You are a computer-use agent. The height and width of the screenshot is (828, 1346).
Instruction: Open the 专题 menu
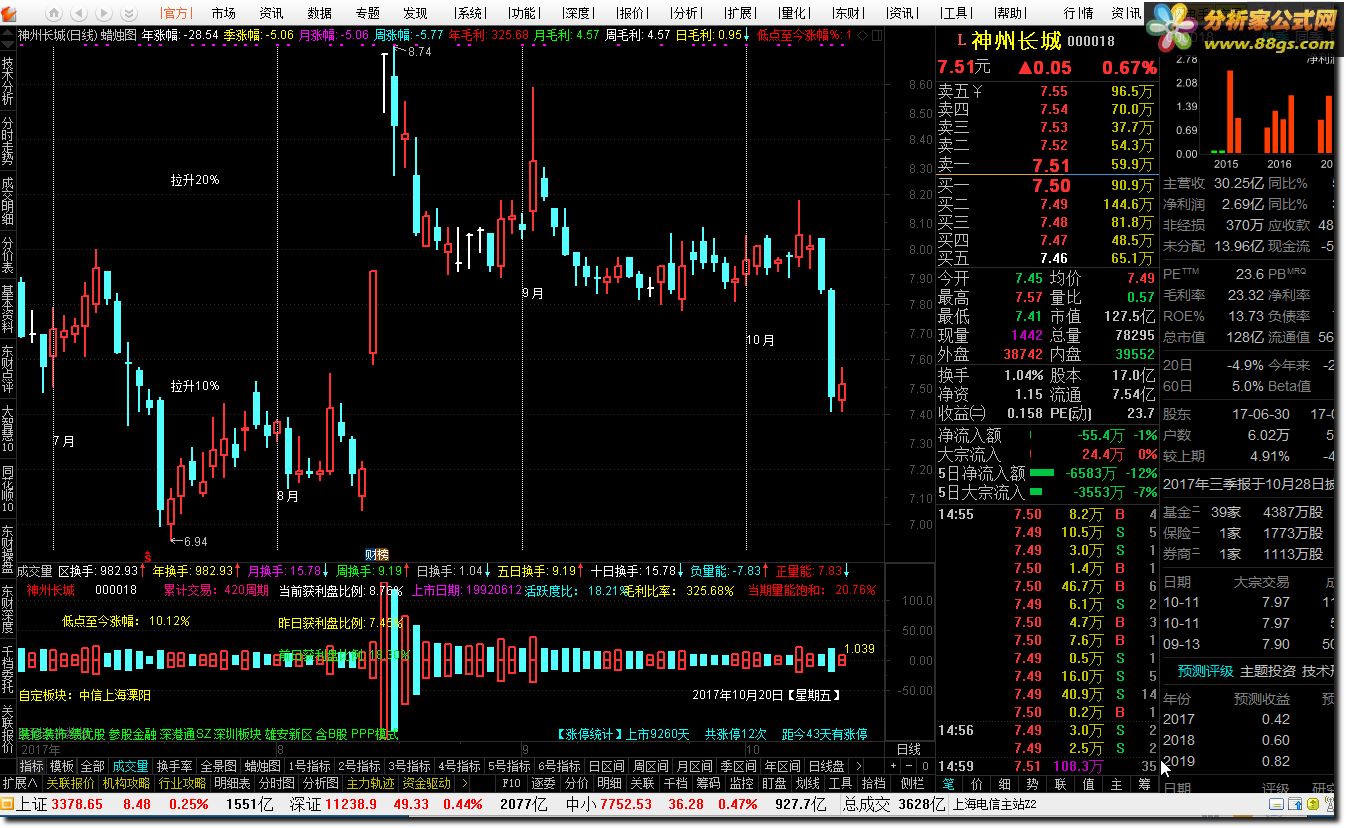pyautogui.click(x=367, y=13)
